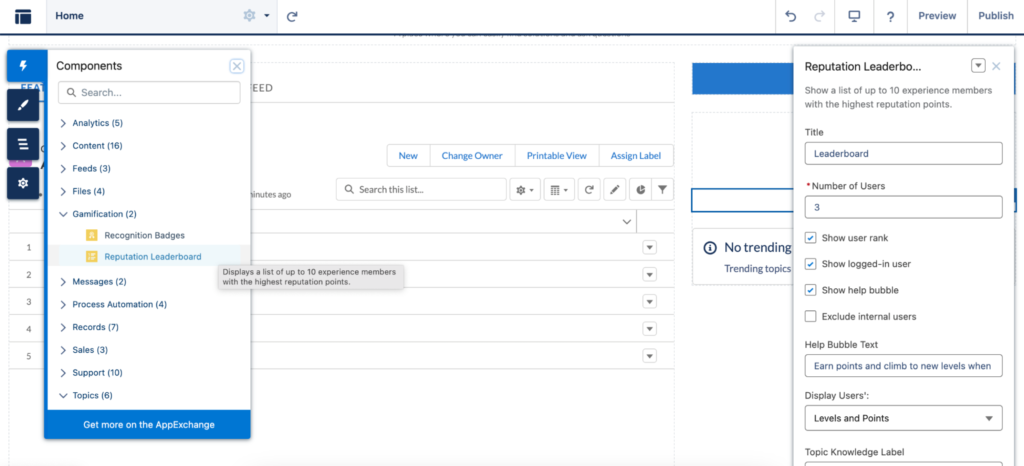Screen dimensions: 1024x466
Task: Click Get more on the AppExchange
Action: (149, 424)
